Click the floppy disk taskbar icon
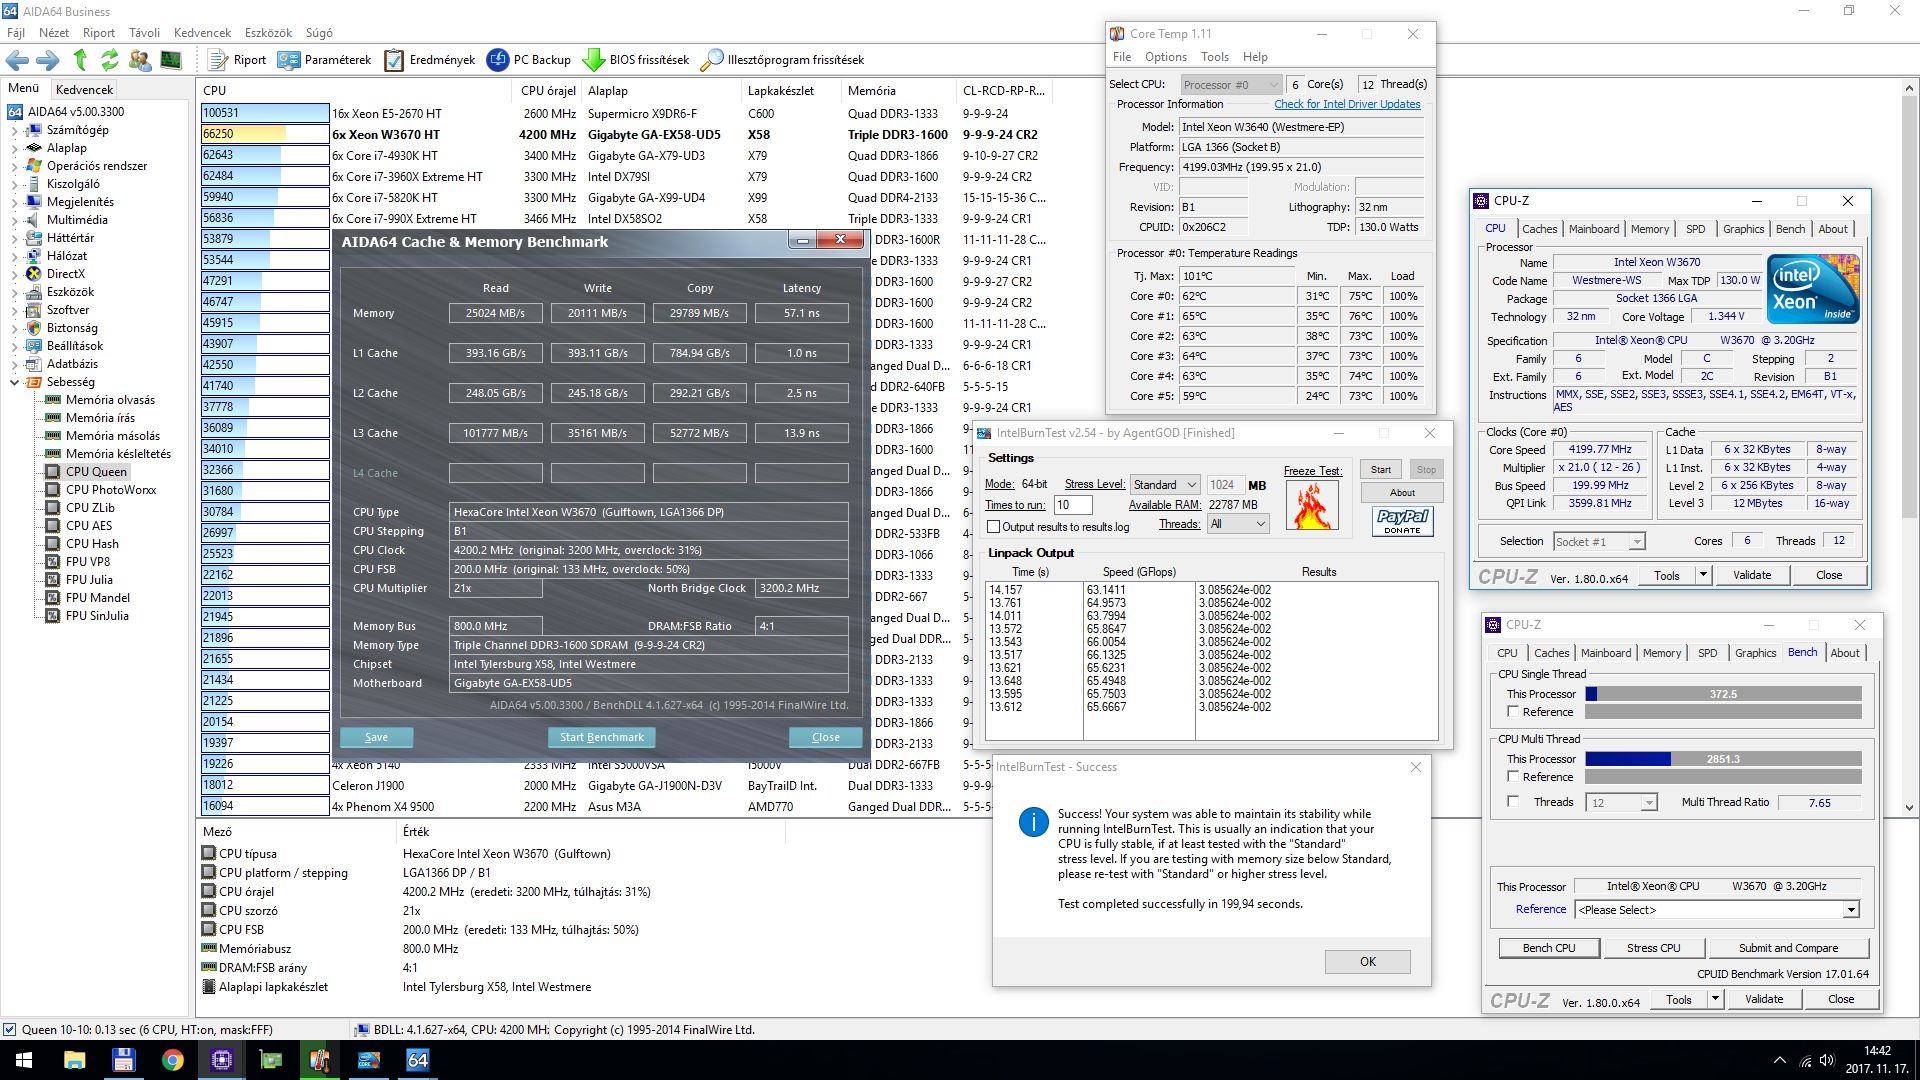Screen dimensions: 1920x1080 [x=123, y=1060]
